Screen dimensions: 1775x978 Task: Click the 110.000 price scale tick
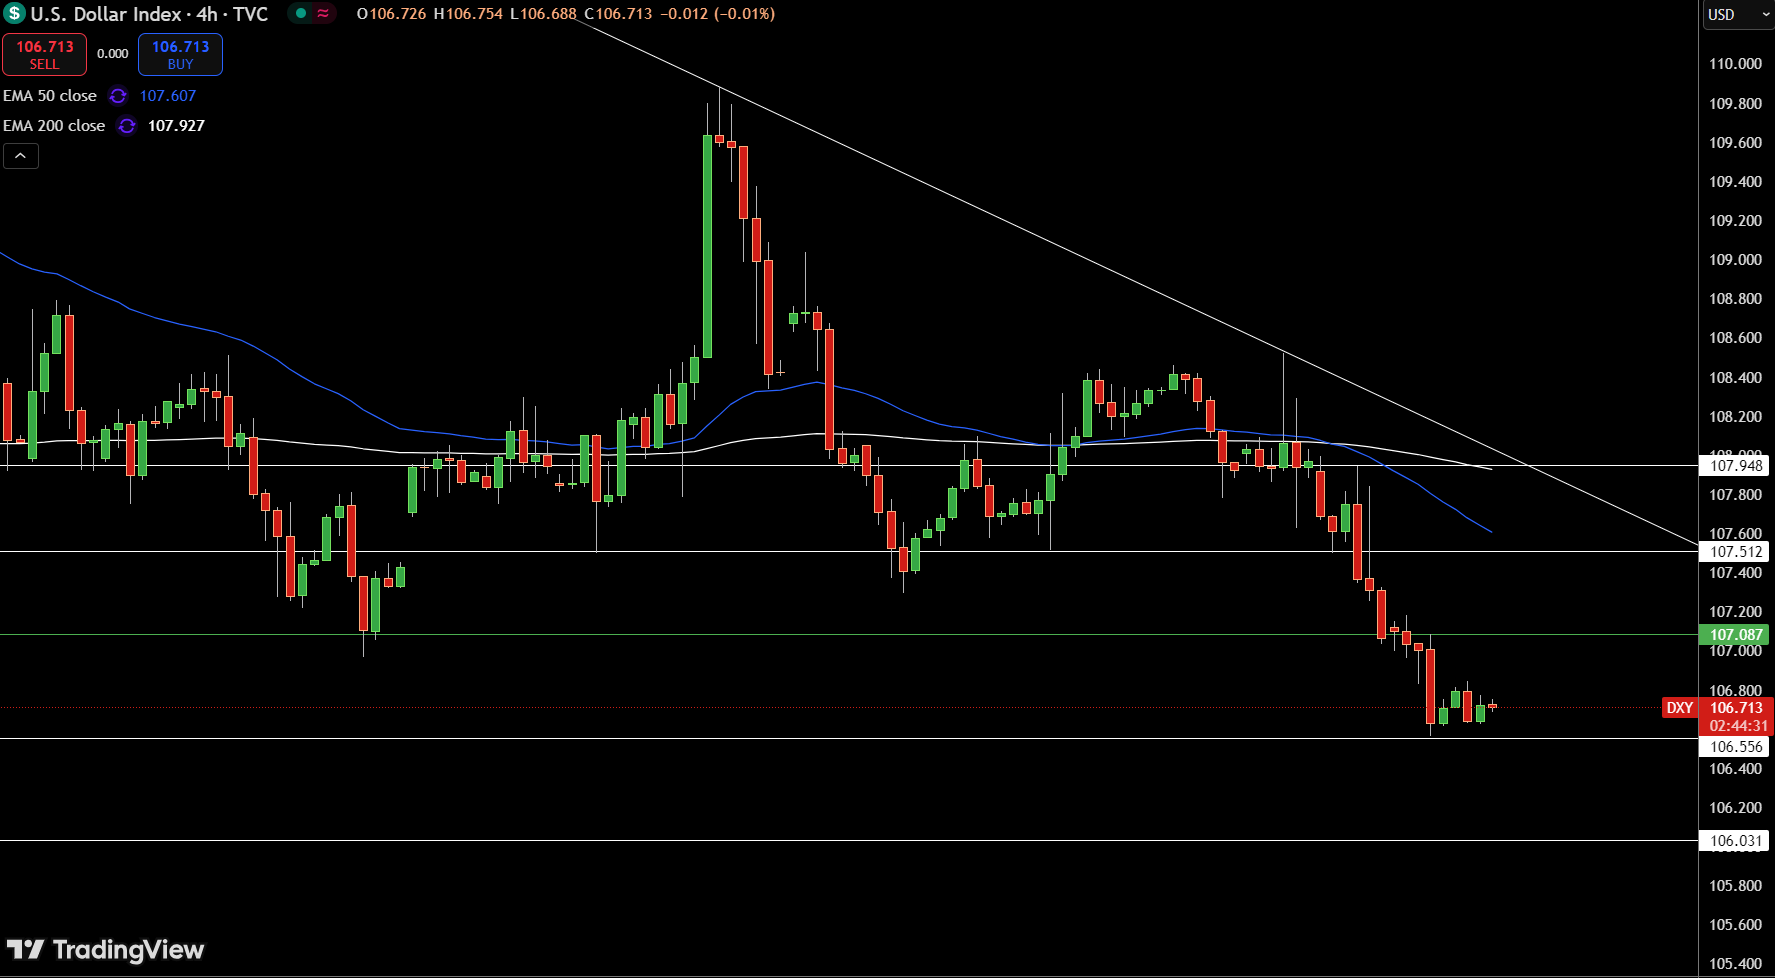tap(1735, 64)
